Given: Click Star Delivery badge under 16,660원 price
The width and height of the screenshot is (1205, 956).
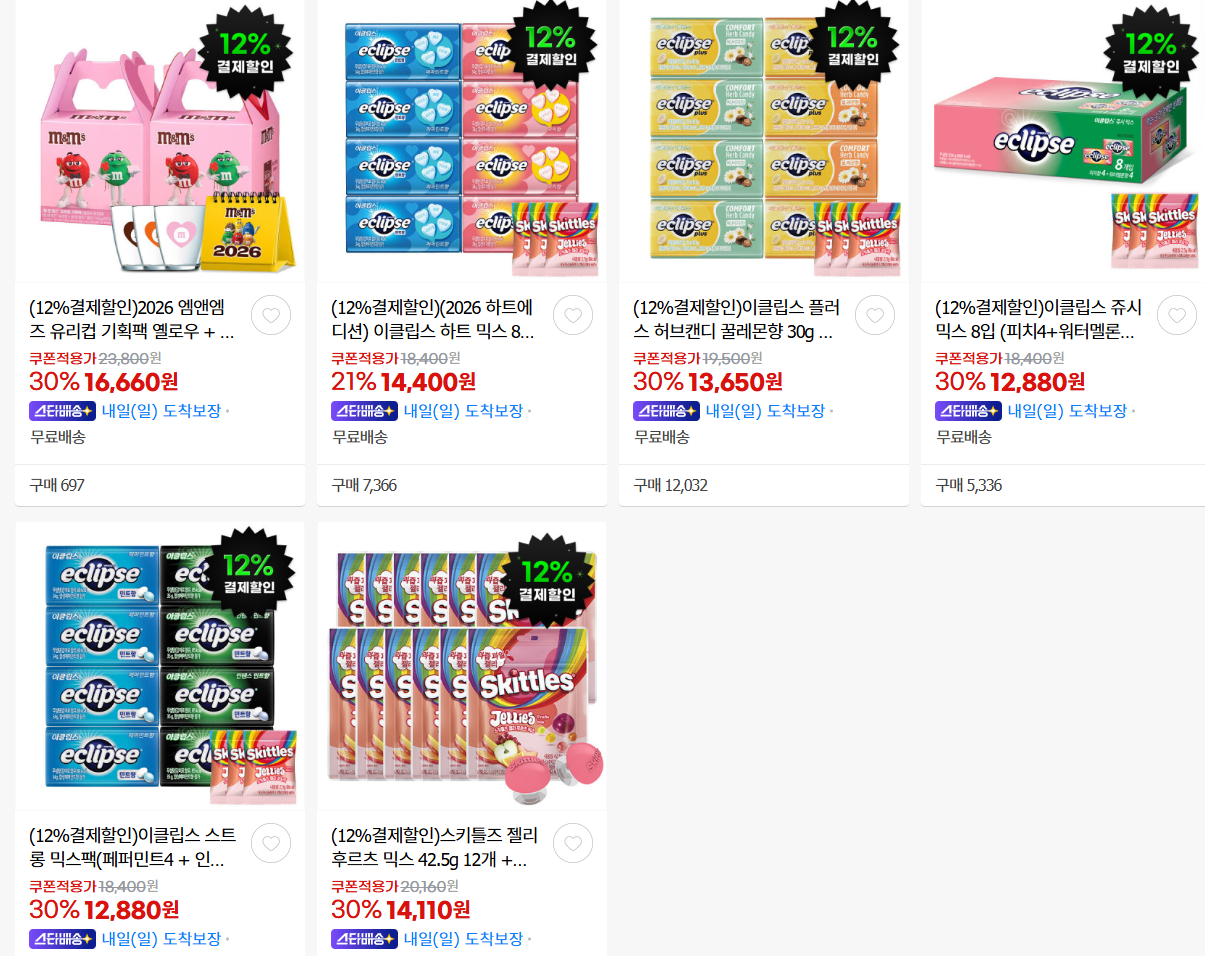Looking at the screenshot, I should [63, 411].
